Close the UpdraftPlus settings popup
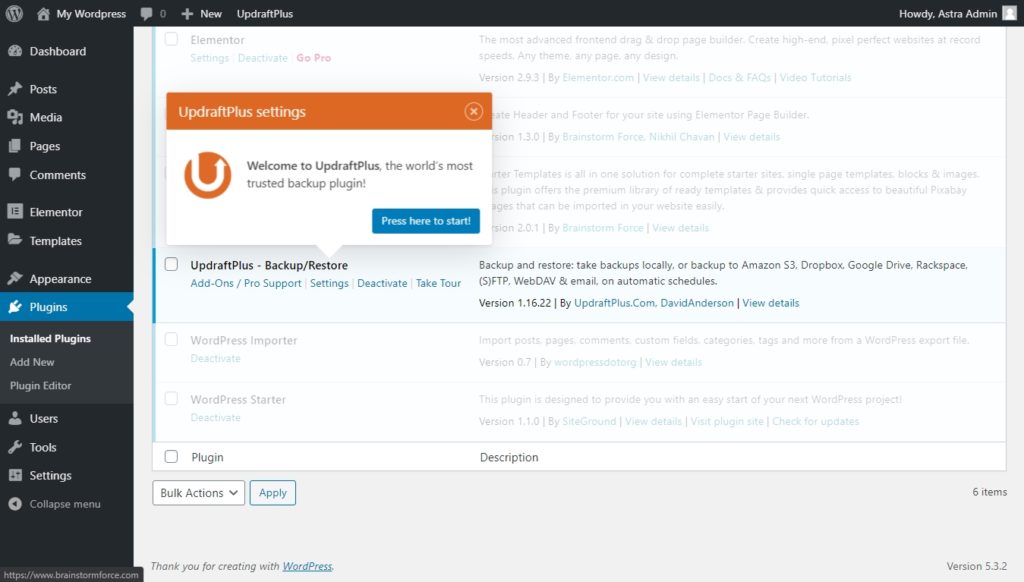 tap(473, 112)
